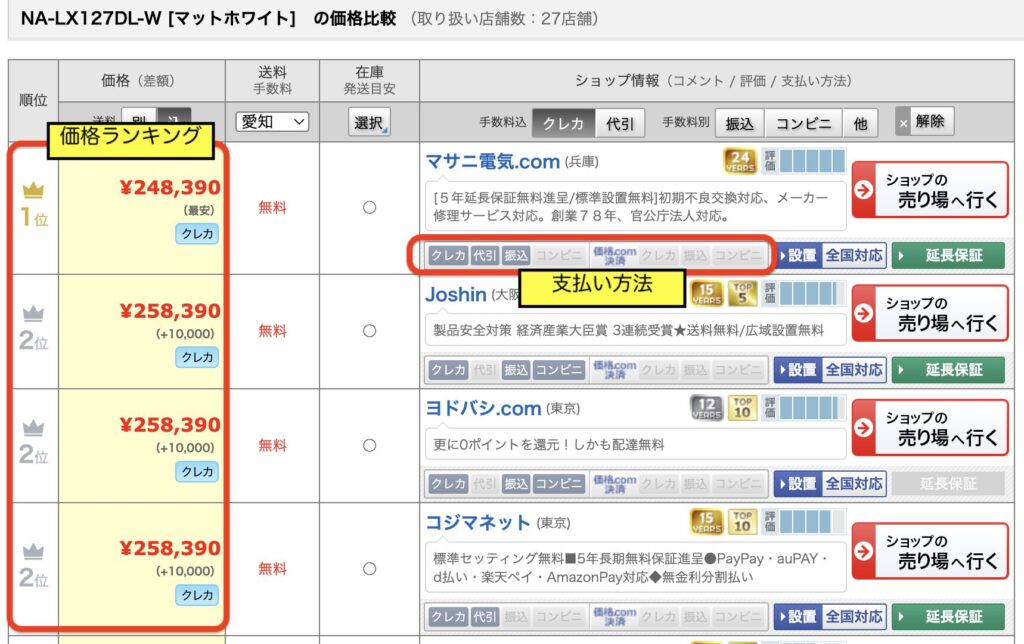Click comment 更に0ポイントを還元！しかも配達無料
The width and height of the screenshot is (1024, 644).
[x=549, y=445]
